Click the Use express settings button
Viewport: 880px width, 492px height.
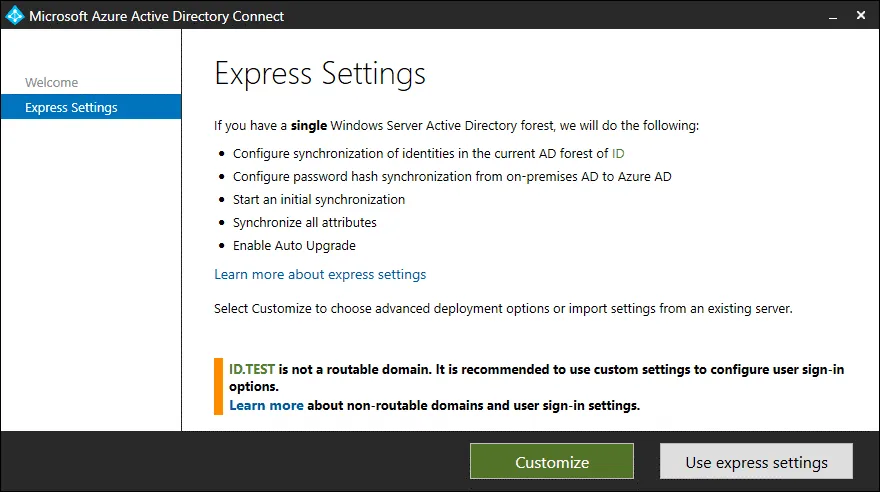pos(756,462)
